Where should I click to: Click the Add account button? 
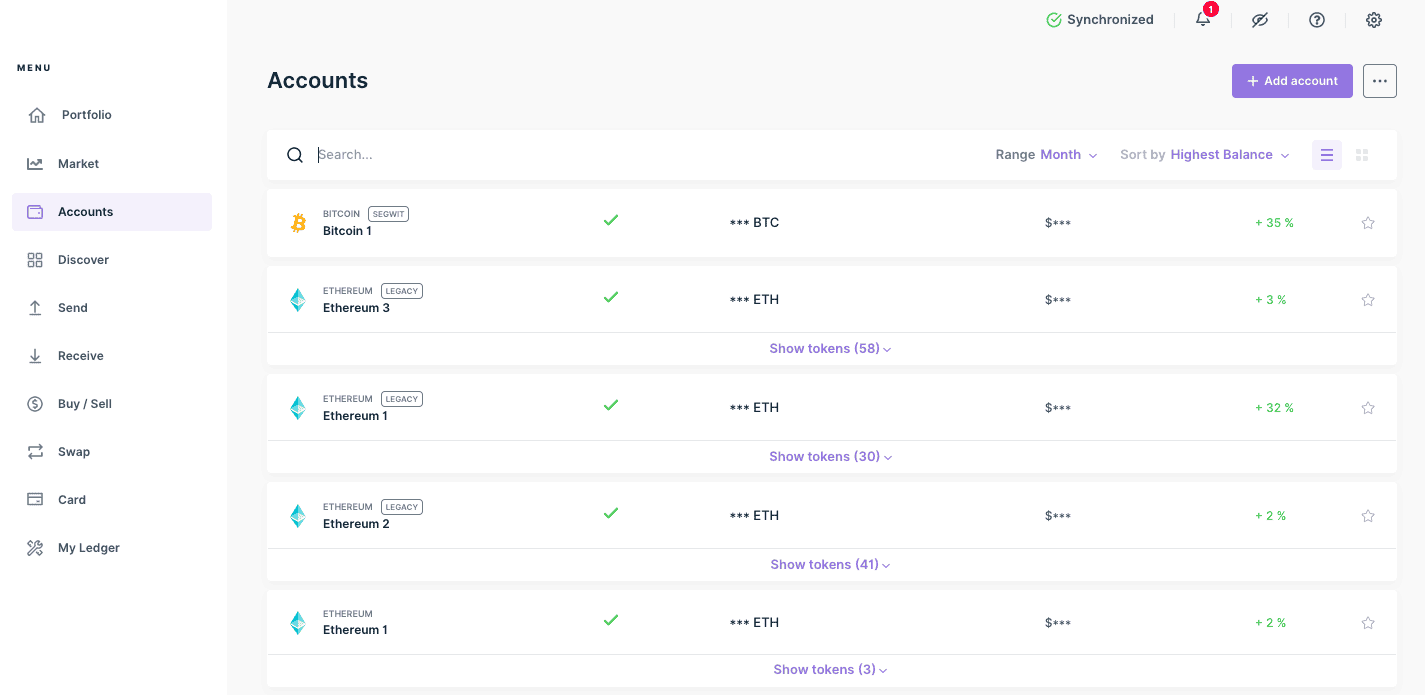click(1291, 81)
